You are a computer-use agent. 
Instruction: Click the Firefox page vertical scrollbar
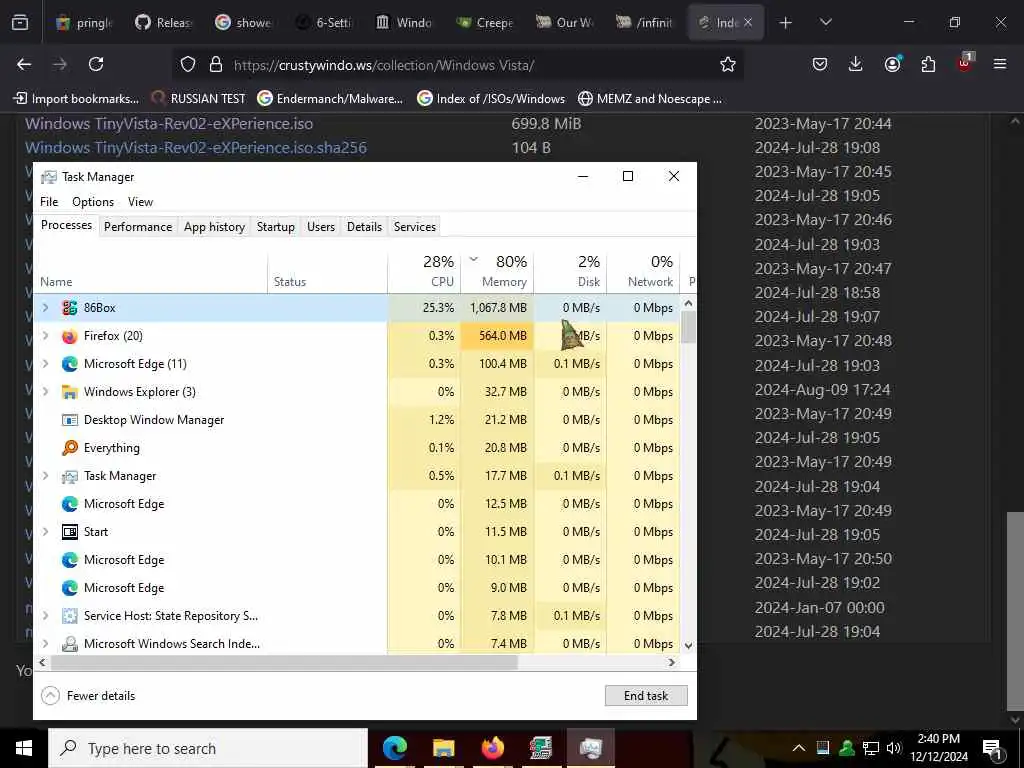(x=1015, y=611)
